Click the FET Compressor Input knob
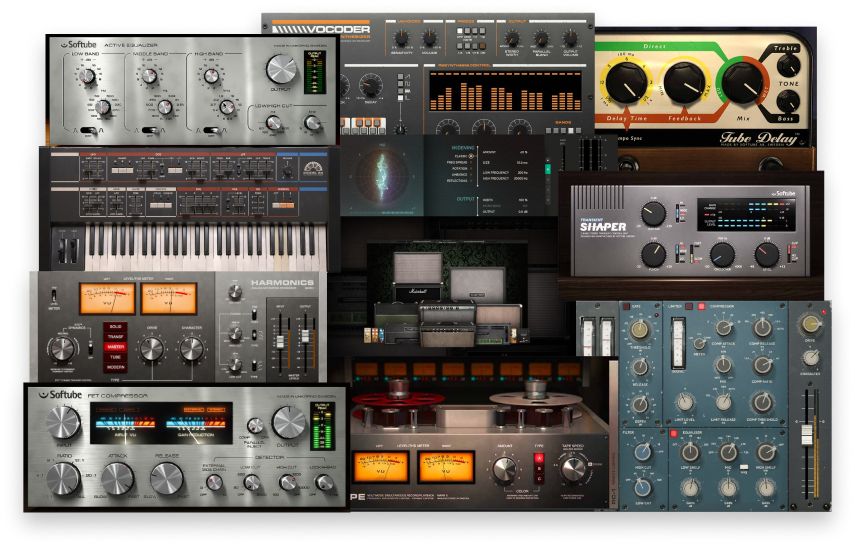The image size is (855, 547). coord(63,421)
